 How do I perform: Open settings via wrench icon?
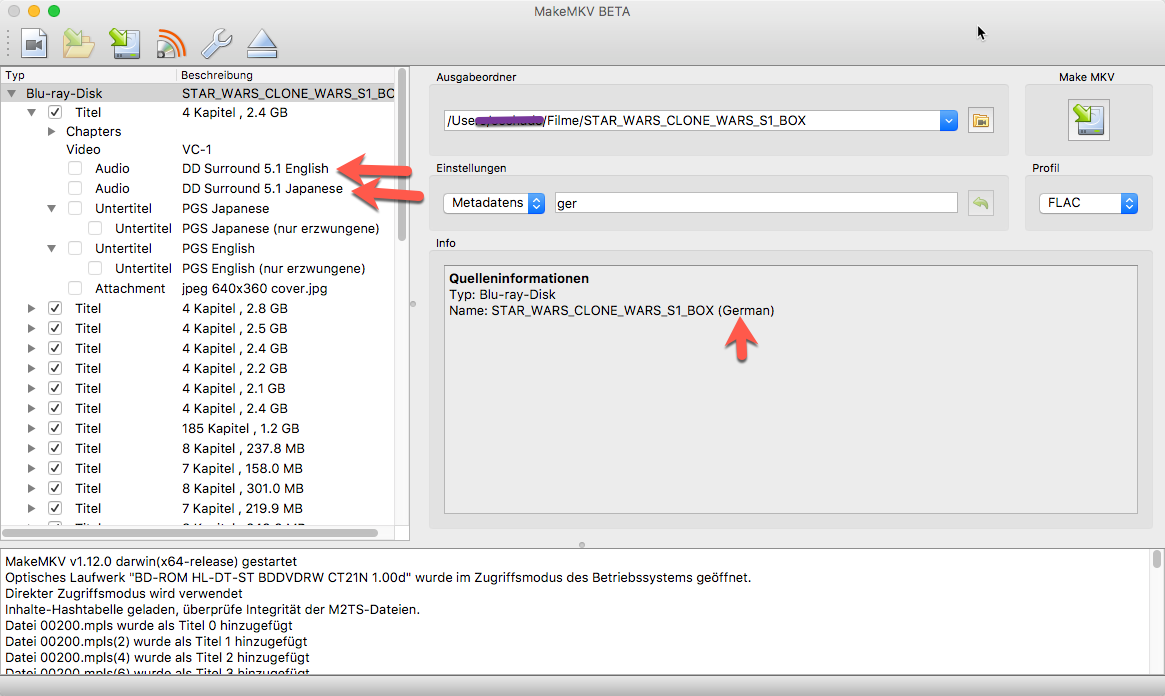(x=217, y=44)
